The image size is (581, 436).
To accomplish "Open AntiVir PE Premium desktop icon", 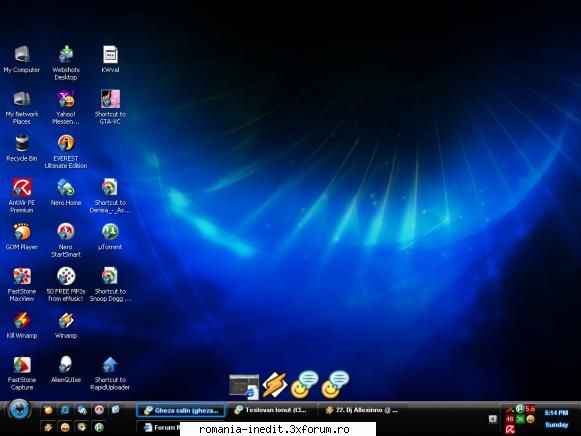I will pos(21,196).
